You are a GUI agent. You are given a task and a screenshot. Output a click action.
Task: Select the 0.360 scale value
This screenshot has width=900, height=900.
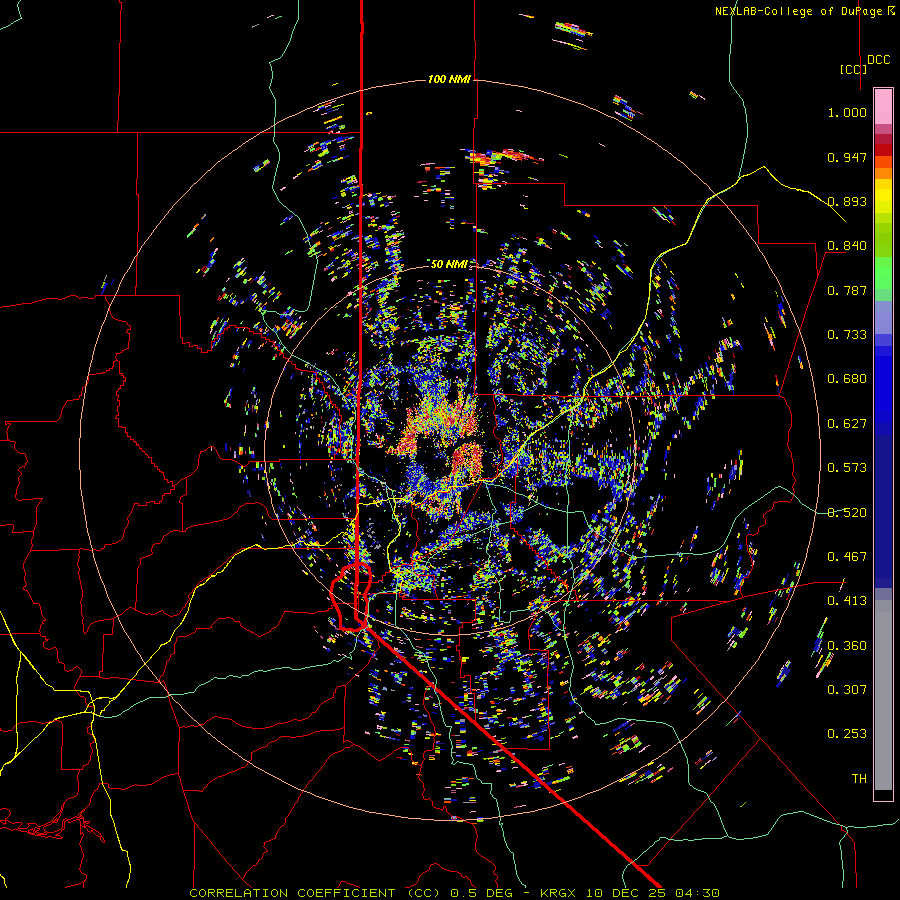coord(847,646)
